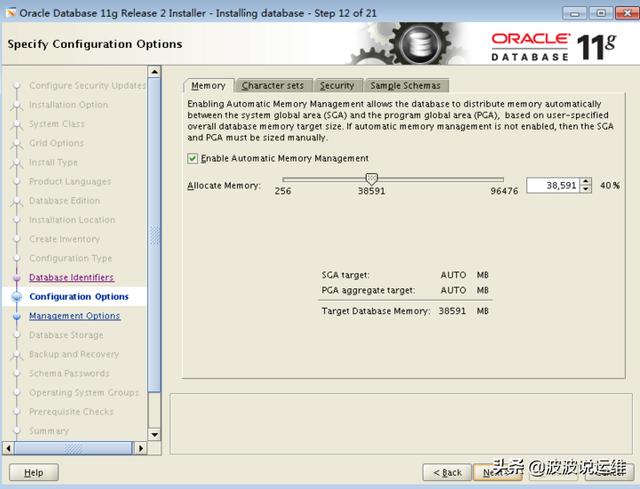Click the Schema Passwords step text
Viewport: 640px width, 489px height.
coord(69,373)
